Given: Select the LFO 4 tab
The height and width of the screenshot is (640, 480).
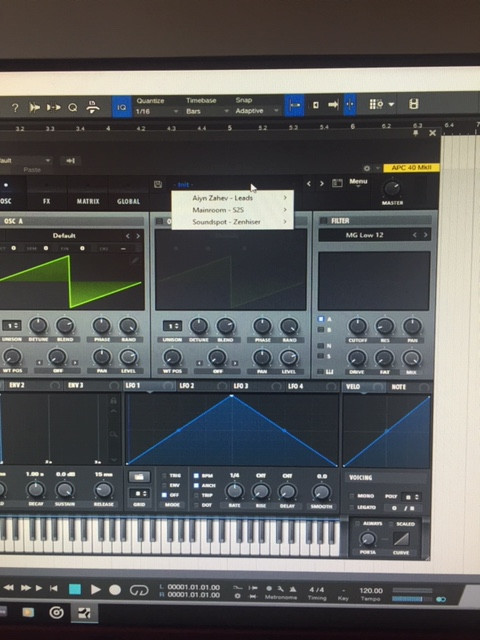Looking at the screenshot, I should 296,386.
